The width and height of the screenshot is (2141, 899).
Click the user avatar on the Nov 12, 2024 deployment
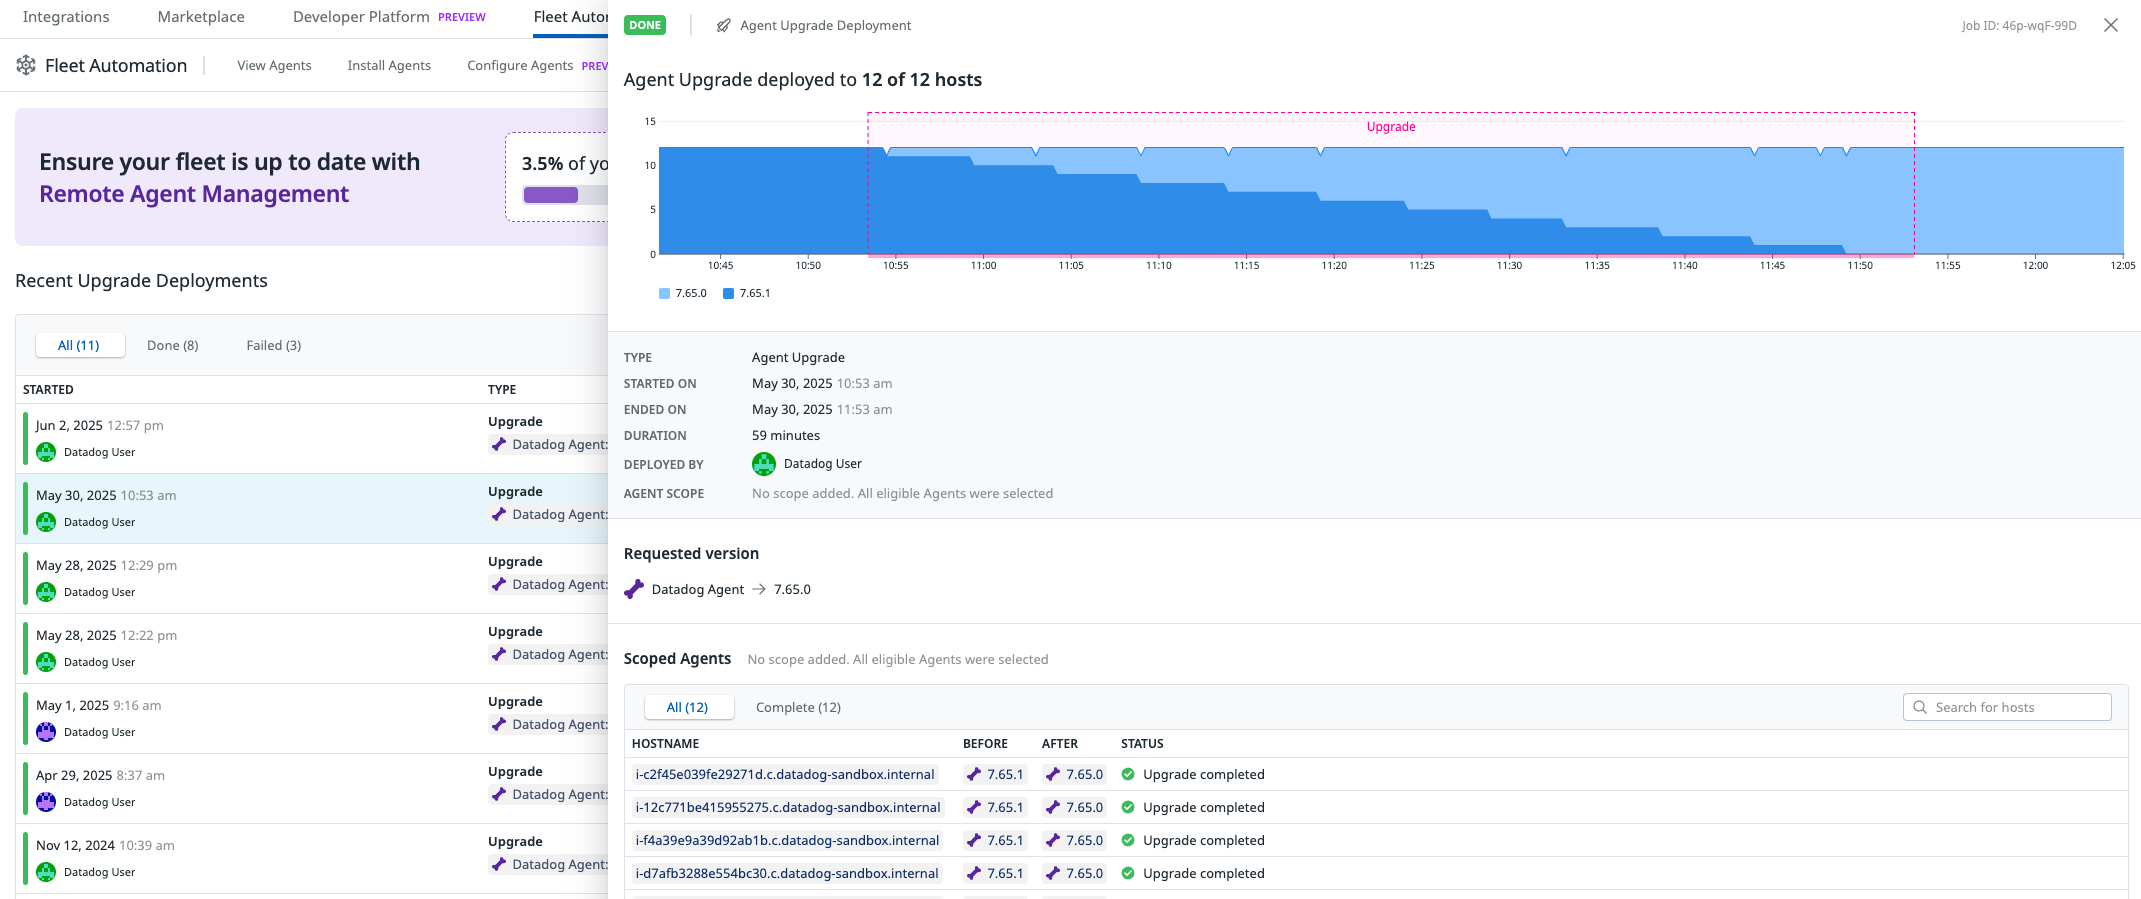point(46,872)
